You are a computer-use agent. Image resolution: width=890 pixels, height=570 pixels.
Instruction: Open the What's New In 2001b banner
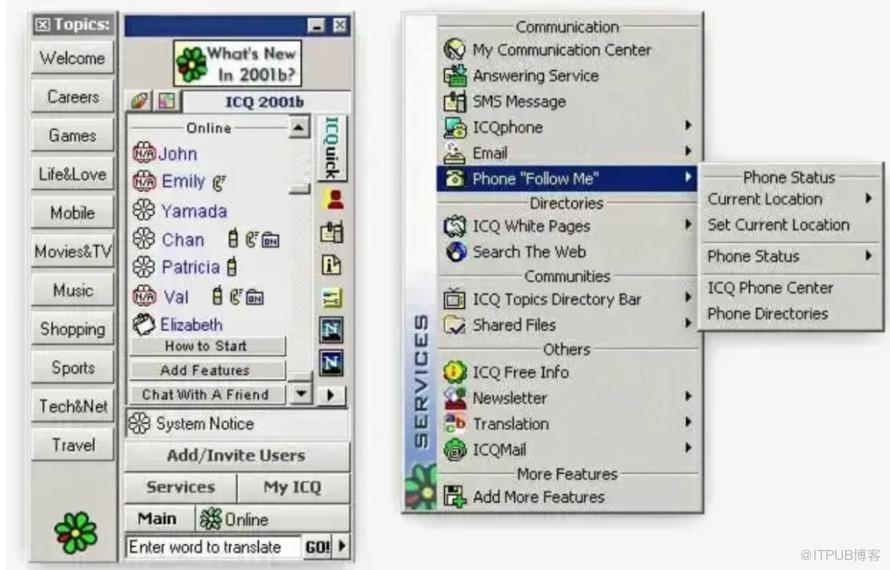pos(237,63)
